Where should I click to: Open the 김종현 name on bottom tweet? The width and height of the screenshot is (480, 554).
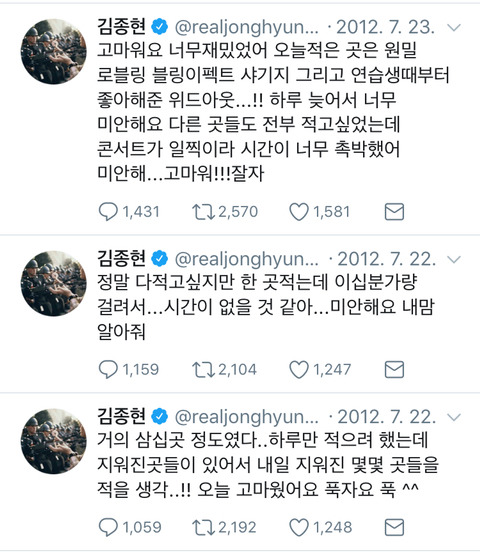[121, 416]
